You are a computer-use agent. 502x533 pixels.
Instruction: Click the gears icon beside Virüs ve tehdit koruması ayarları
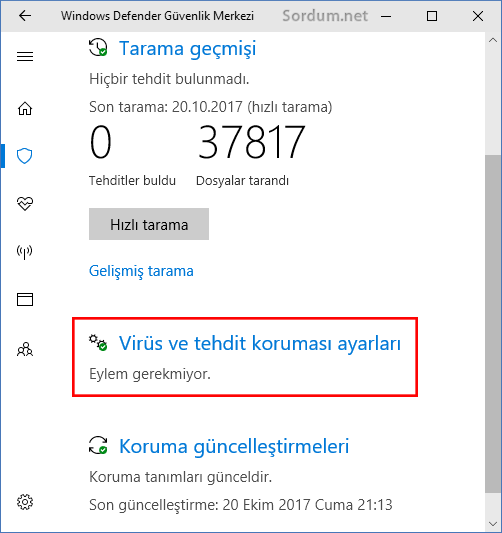pyautogui.click(x=98, y=343)
